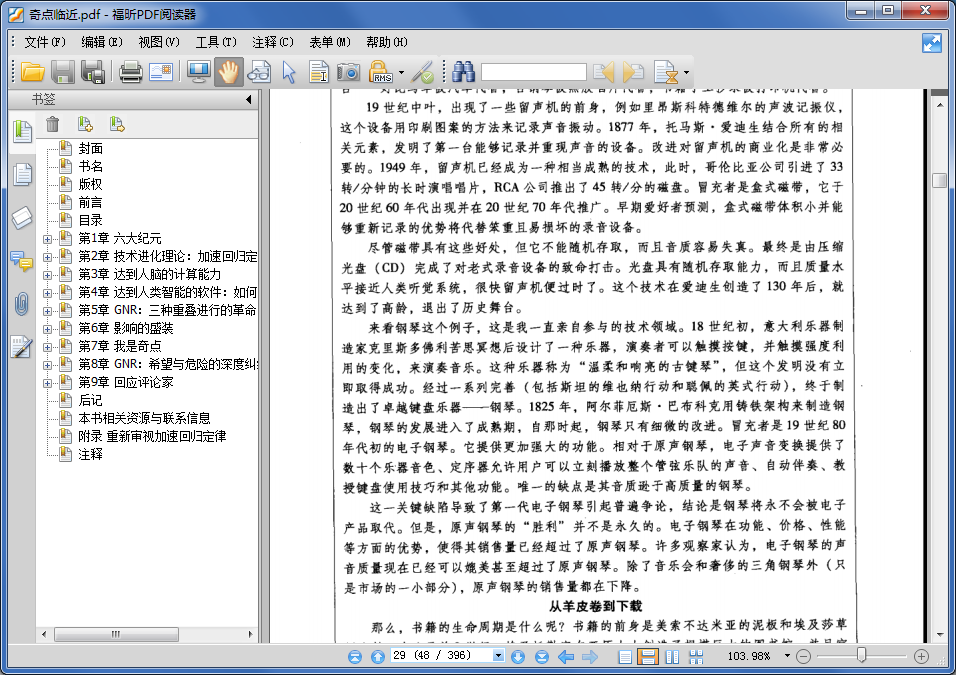Select the Hand tool
This screenshot has height=675, width=956.
tap(229, 73)
